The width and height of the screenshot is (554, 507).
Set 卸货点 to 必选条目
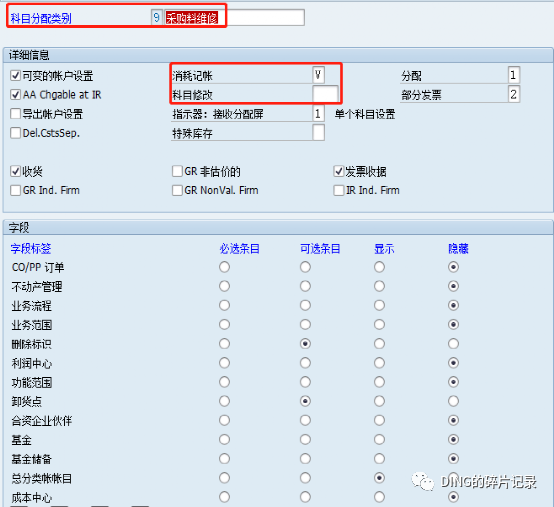[224, 401]
